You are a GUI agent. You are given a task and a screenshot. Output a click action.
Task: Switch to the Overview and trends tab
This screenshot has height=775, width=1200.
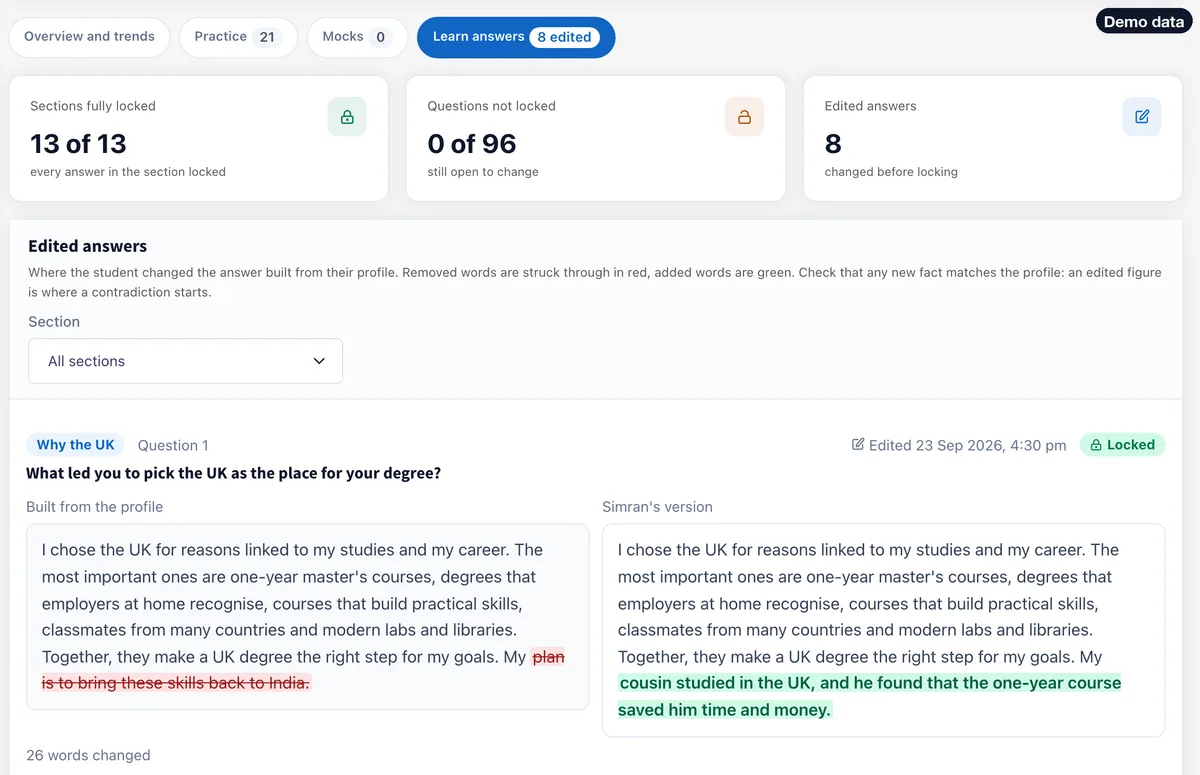90,37
